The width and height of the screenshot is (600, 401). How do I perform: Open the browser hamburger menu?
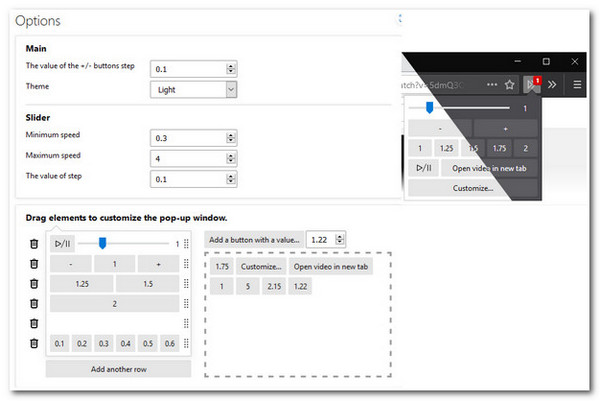[577, 85]
